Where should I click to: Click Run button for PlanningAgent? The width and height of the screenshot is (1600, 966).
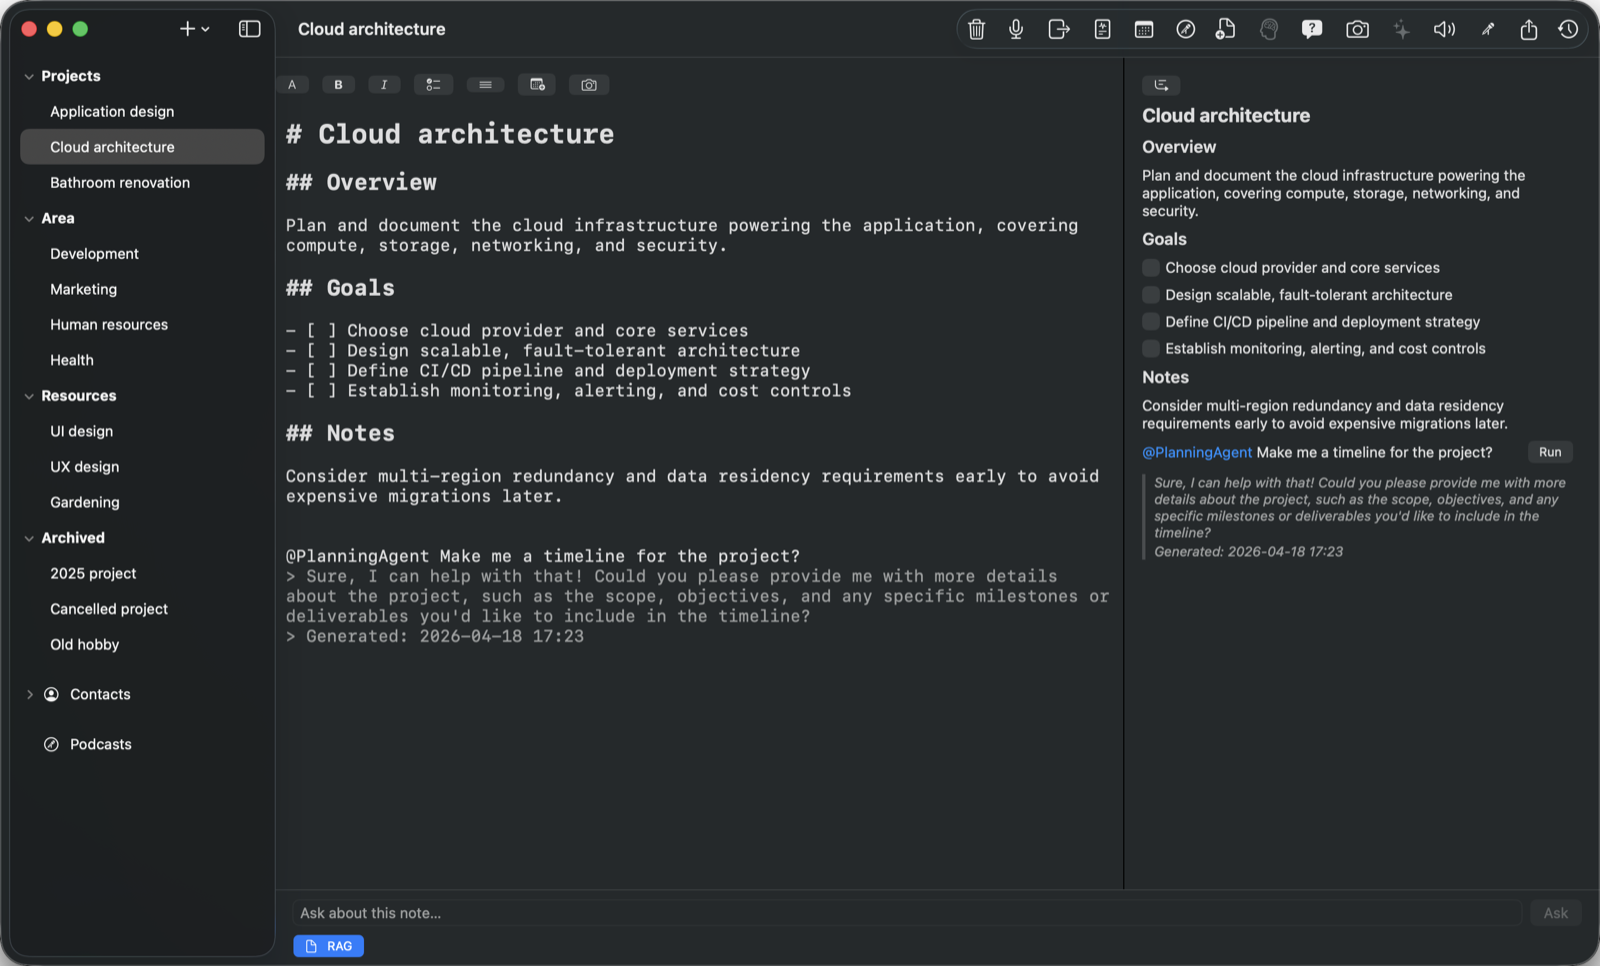pos(1550,452)
